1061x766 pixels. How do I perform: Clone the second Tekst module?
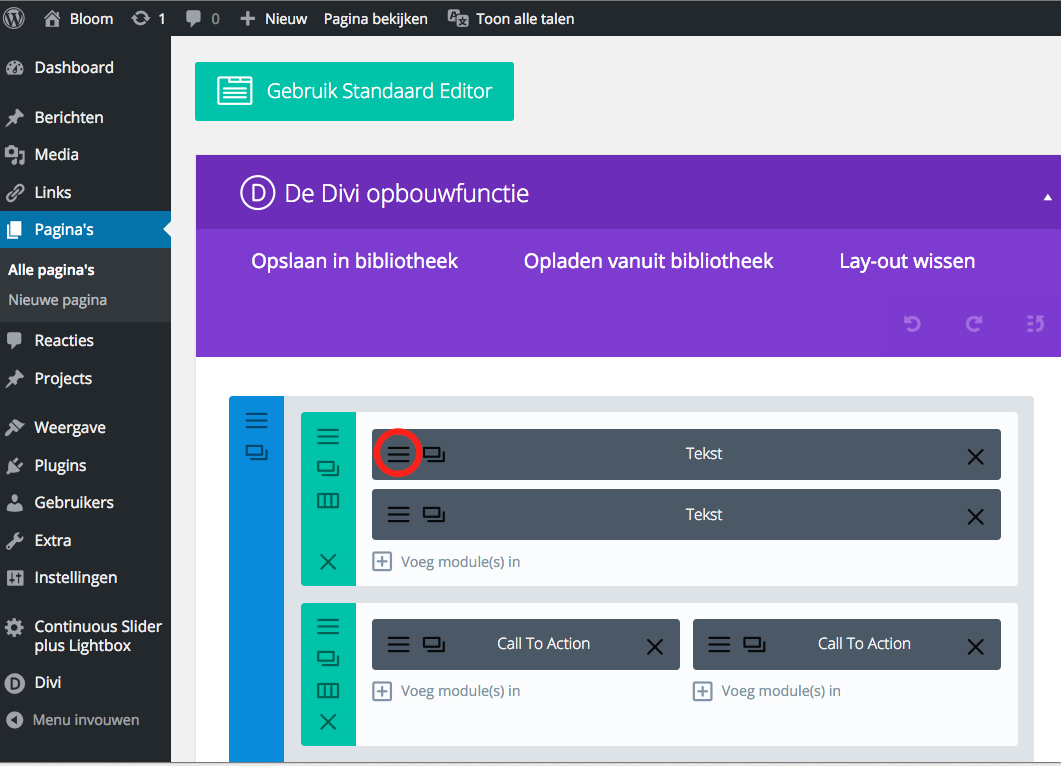click(x=434, y=515)
